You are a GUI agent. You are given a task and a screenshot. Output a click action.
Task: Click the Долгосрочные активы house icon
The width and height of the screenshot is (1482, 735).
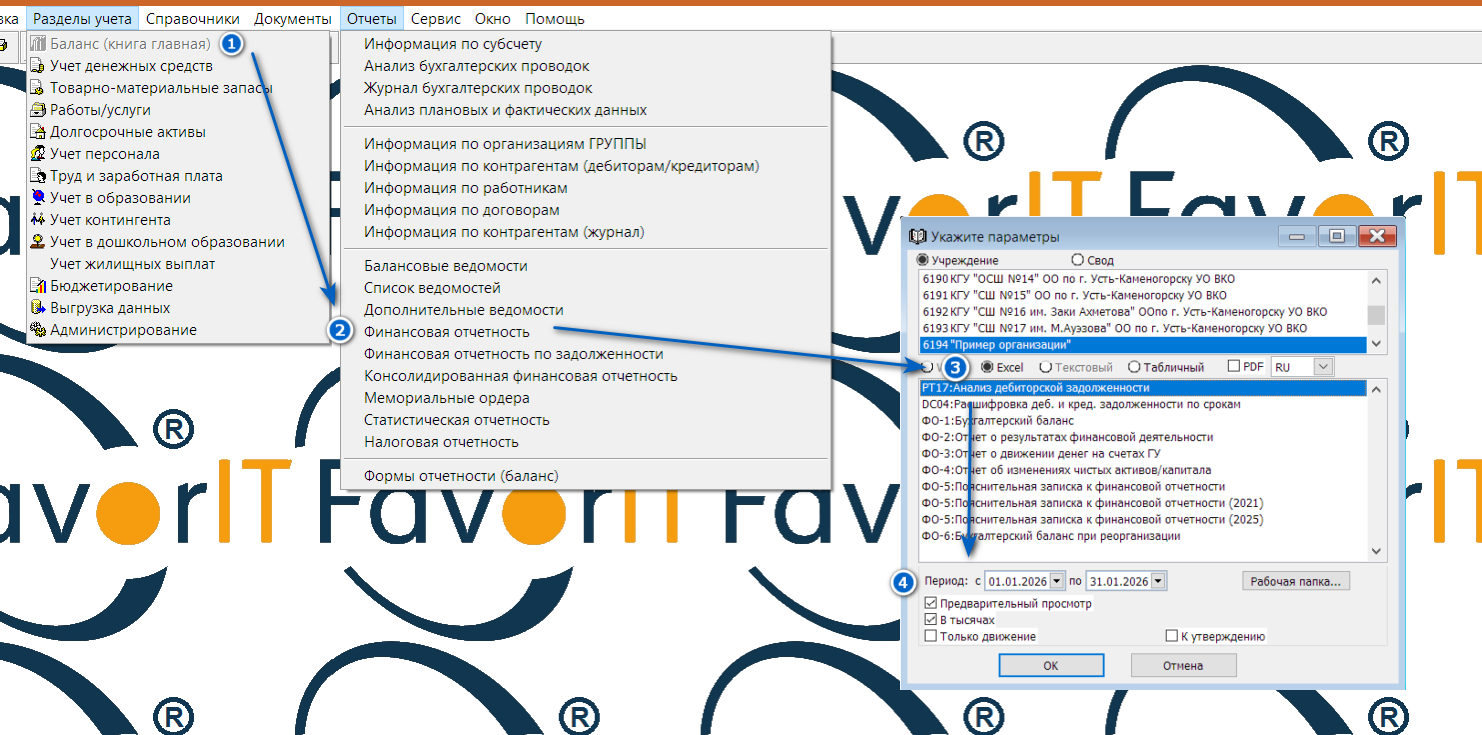(38, 132)
